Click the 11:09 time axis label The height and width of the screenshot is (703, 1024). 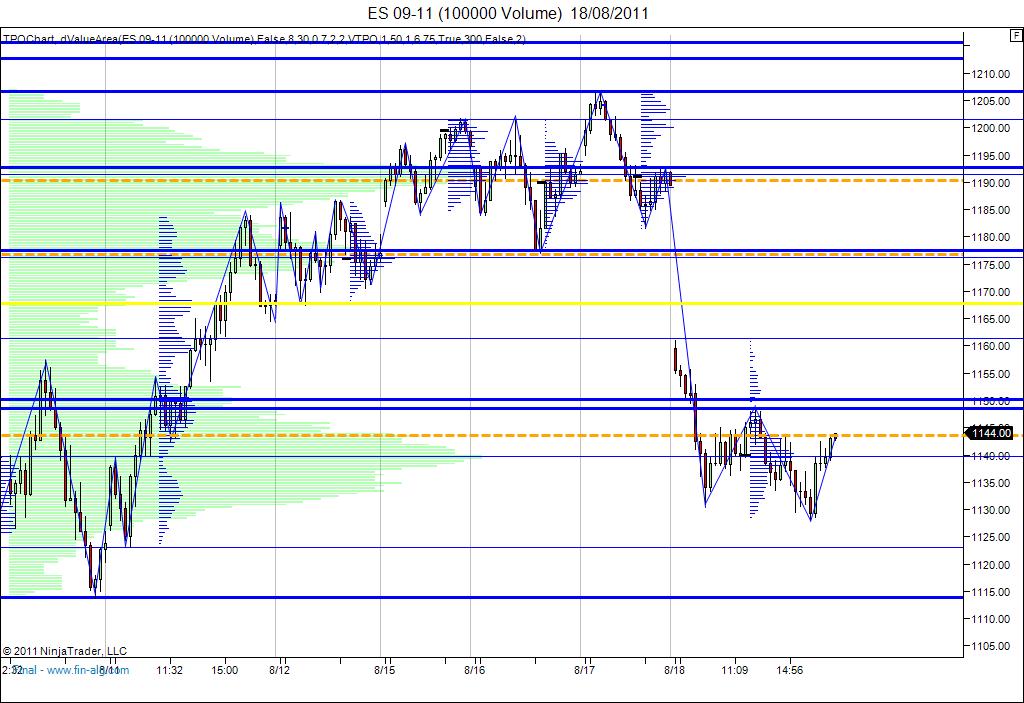pyautogui.click(x=734, y=670)
